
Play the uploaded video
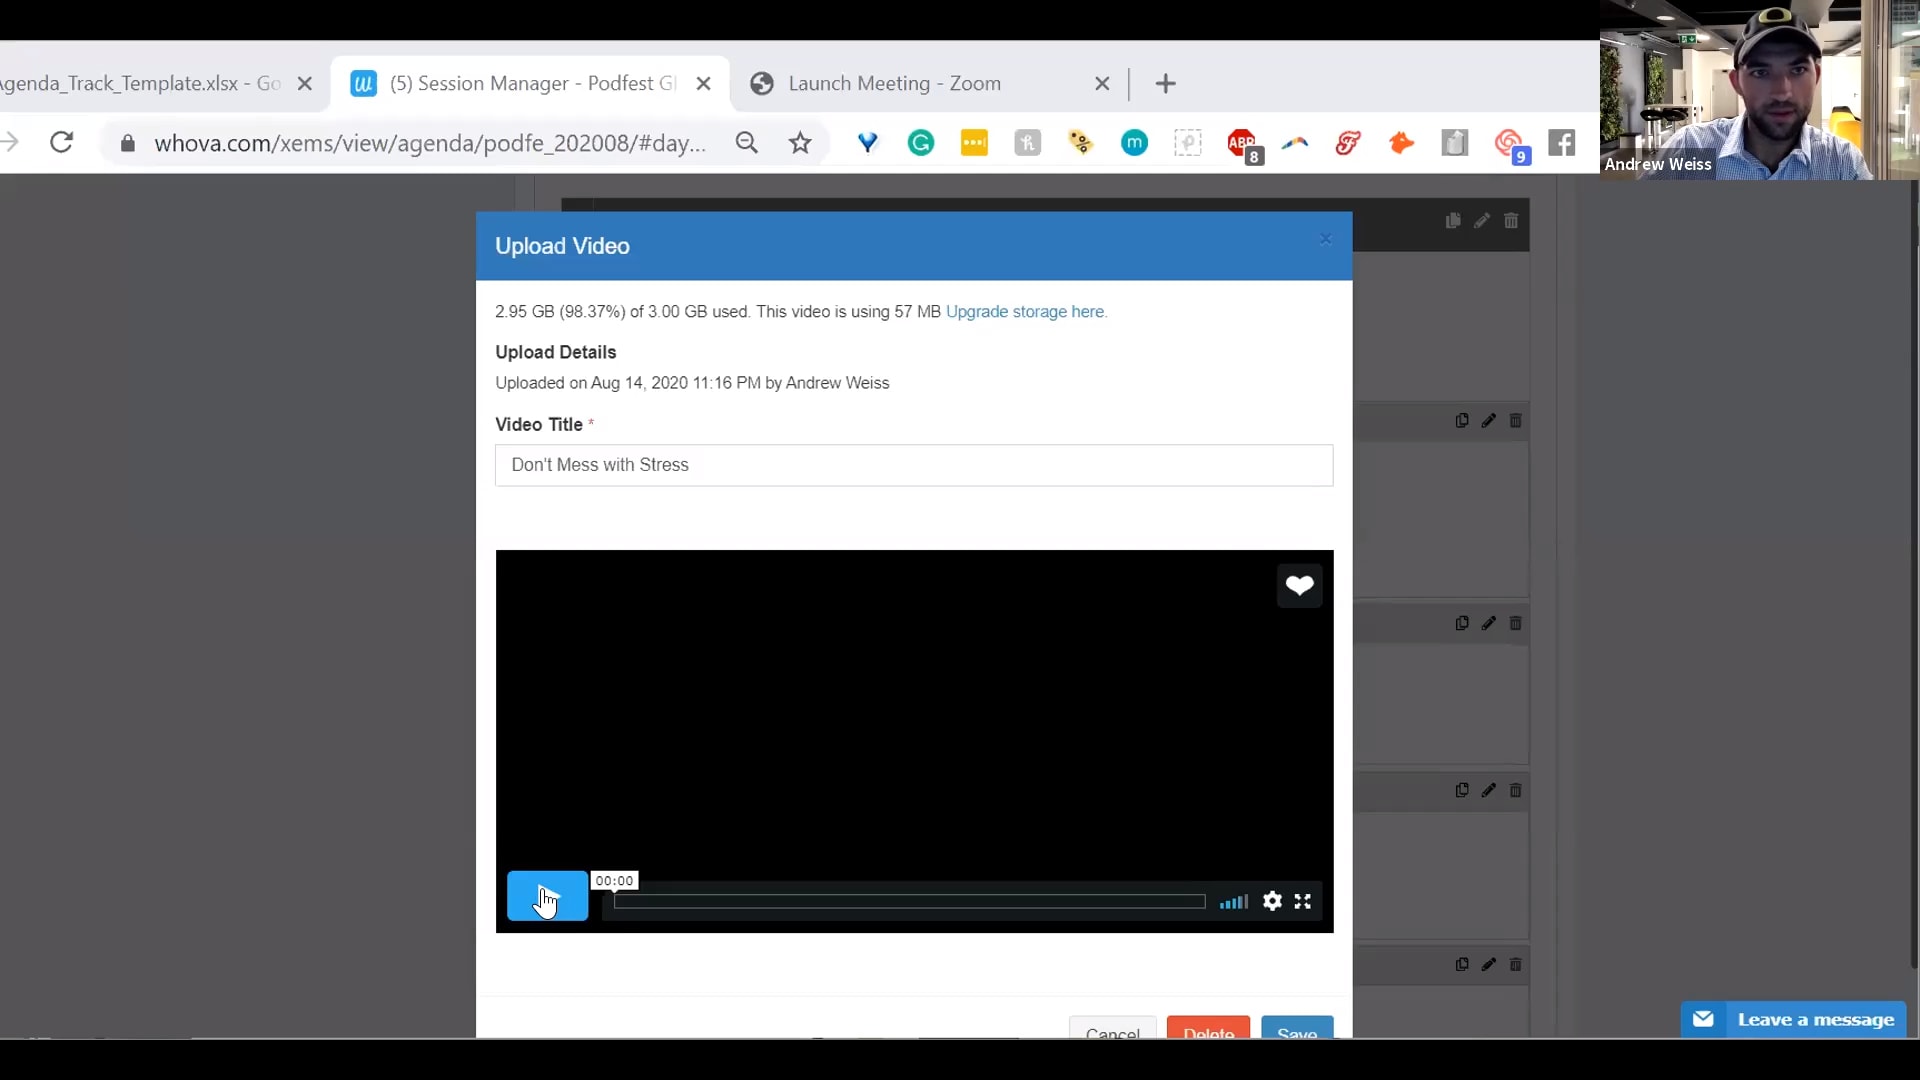click(547, 896)
